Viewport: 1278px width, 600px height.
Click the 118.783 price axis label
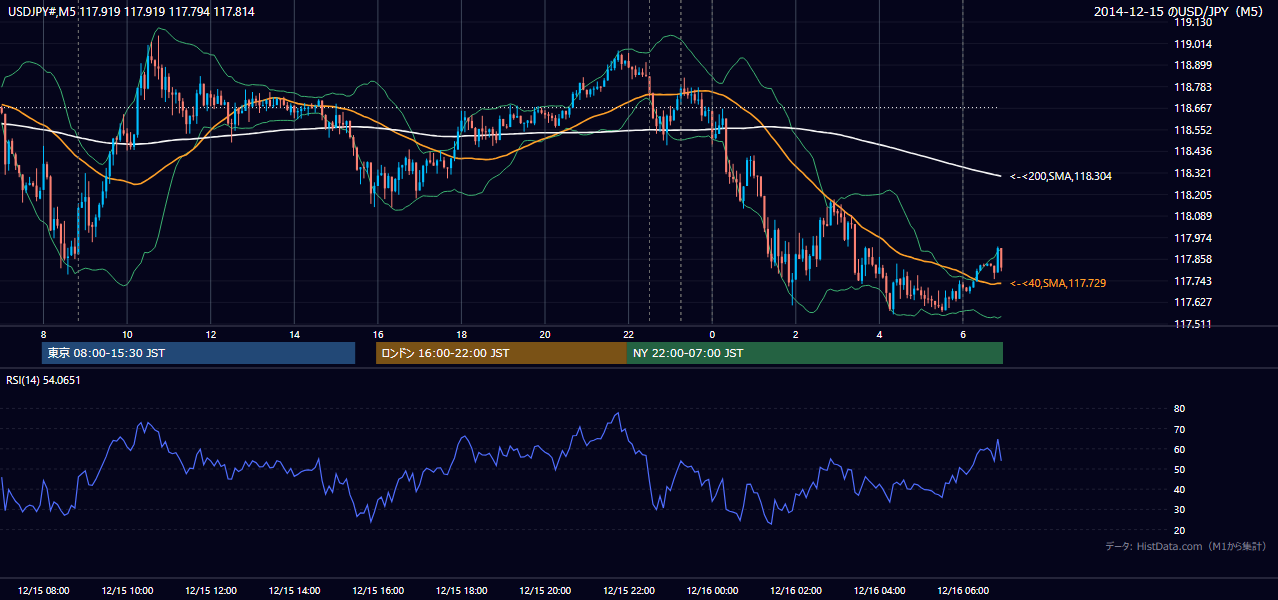coord(1192,87)
